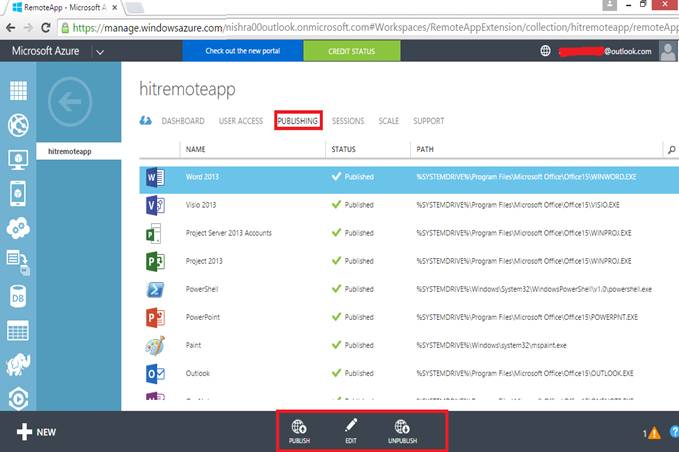679x452 pixels.
Task: Select the Project Server 2013 Accounts name
Action: click(229, 233)
